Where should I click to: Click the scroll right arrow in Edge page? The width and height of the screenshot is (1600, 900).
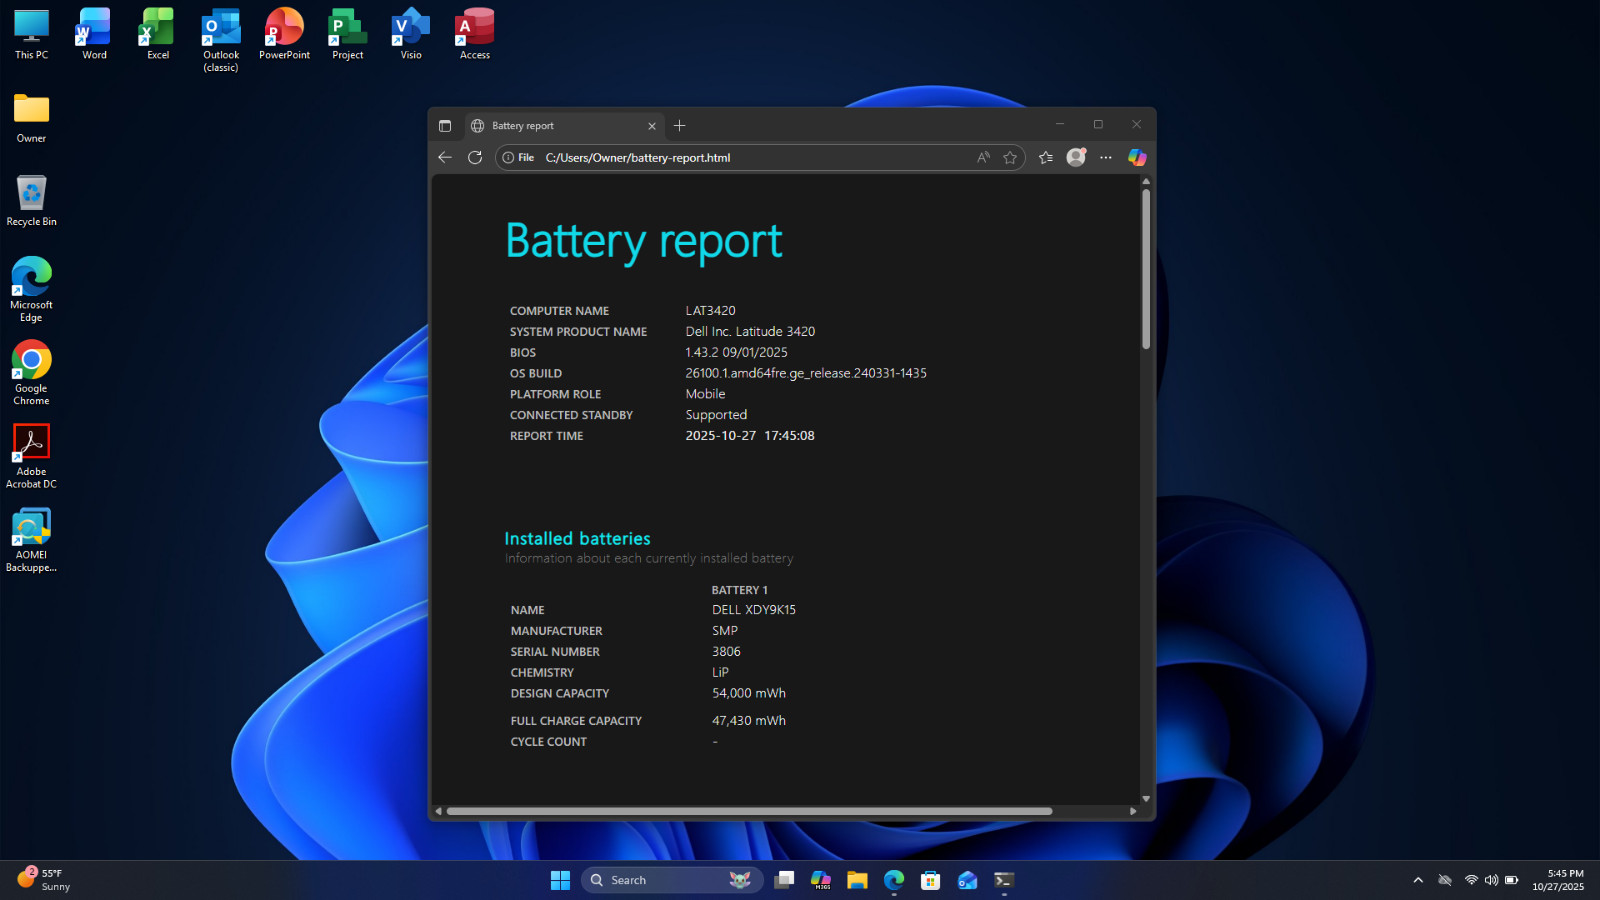[1133, 811]
